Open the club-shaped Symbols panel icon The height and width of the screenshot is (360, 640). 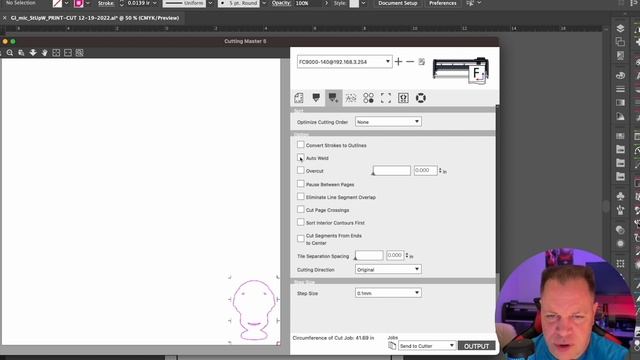click(620, 196)
